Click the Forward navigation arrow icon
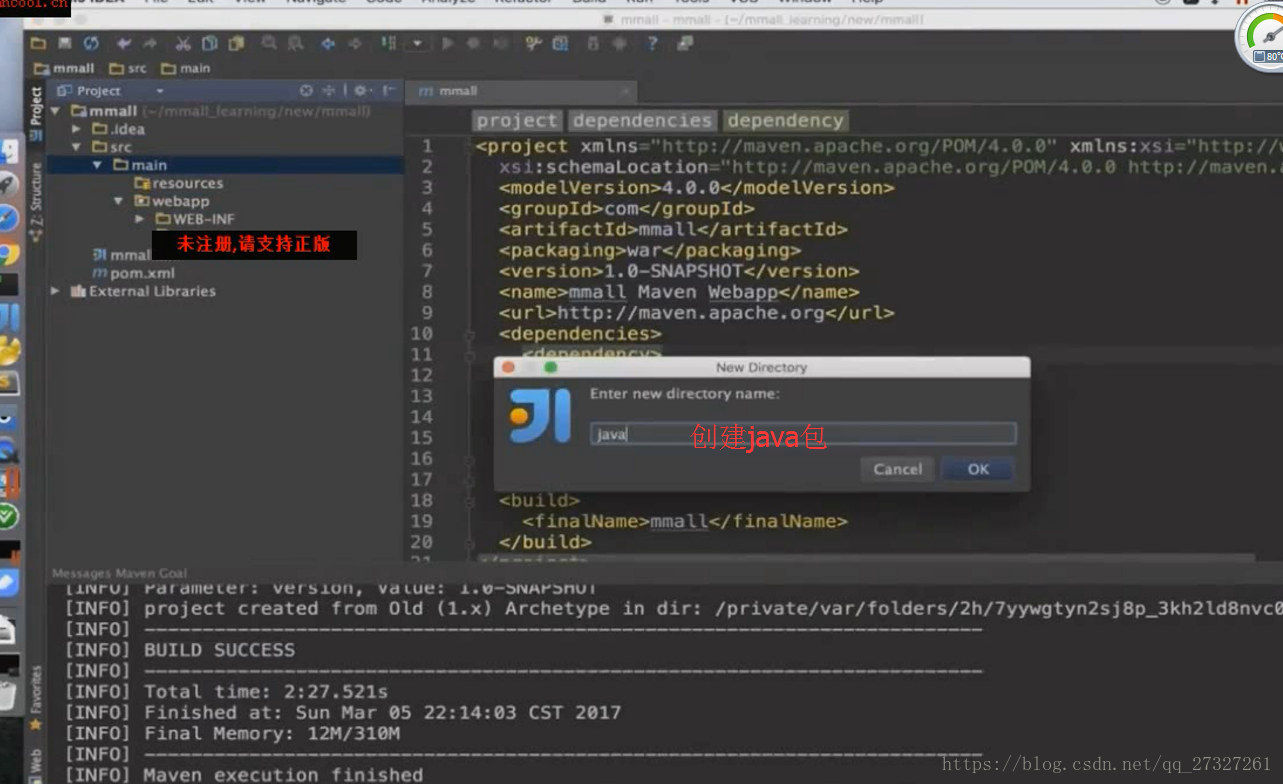Screen dimensions: 1283x784 (354, 43)
